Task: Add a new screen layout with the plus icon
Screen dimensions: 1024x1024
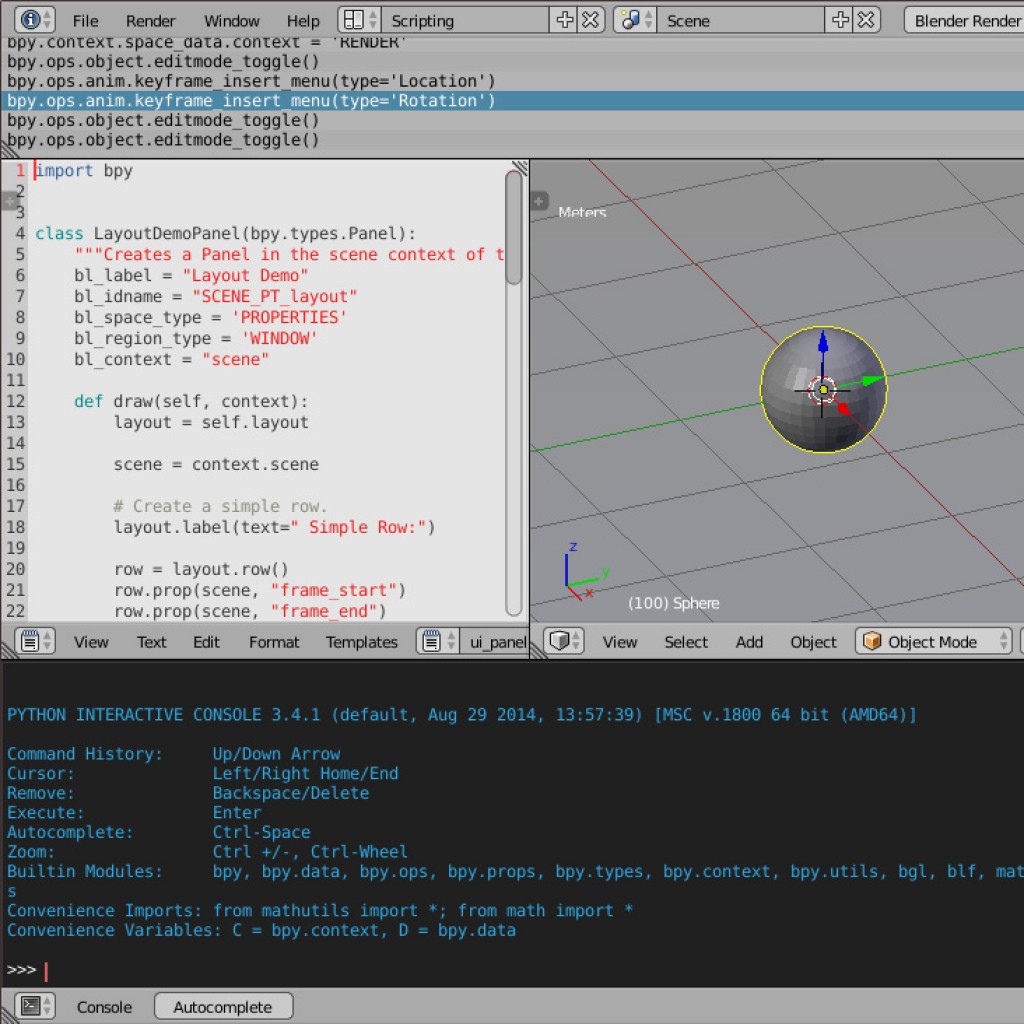Action: 566,19
